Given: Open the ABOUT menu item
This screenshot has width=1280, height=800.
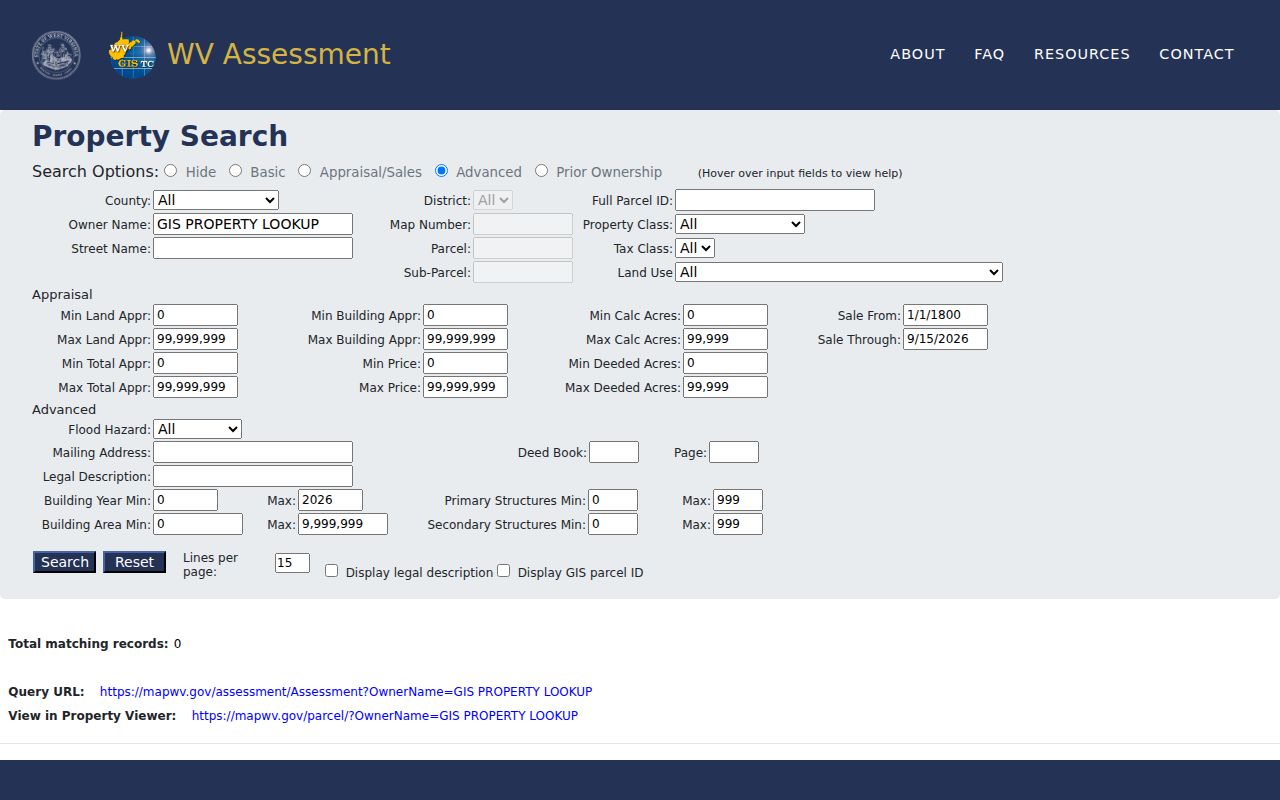Looking at the screenshot, I should [x=918, y=54].
